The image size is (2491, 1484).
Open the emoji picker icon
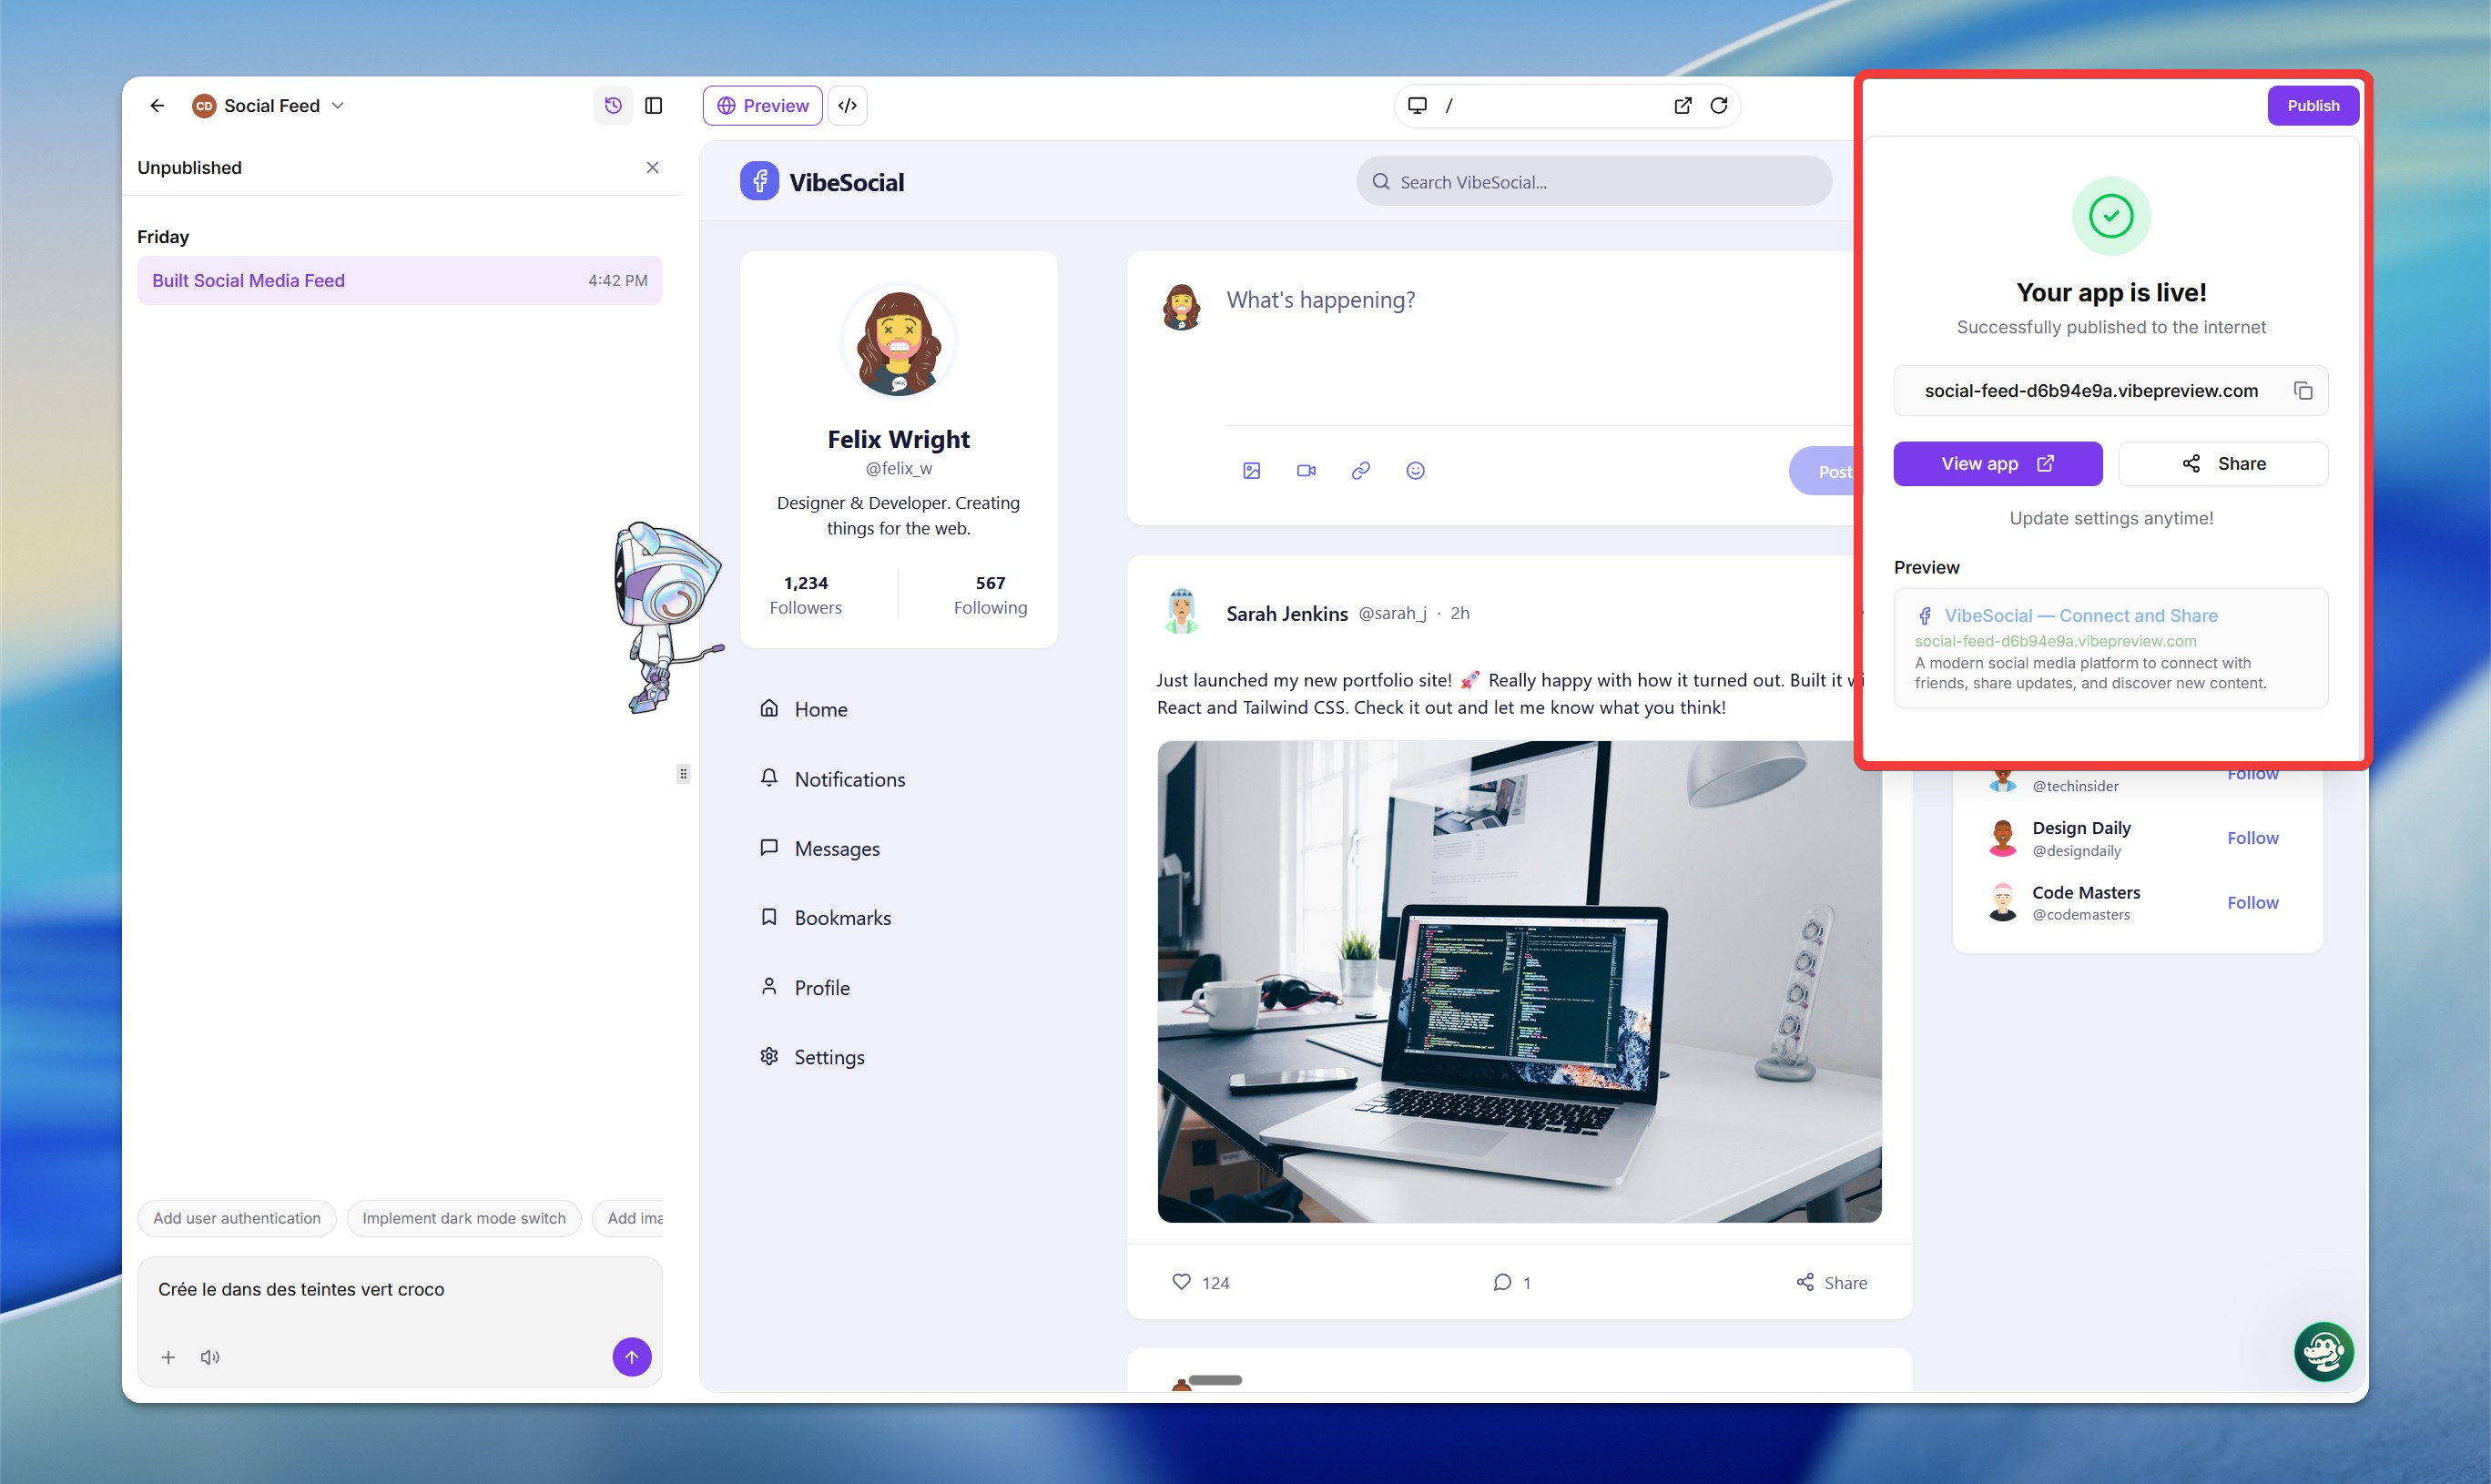coord(1415,470)
